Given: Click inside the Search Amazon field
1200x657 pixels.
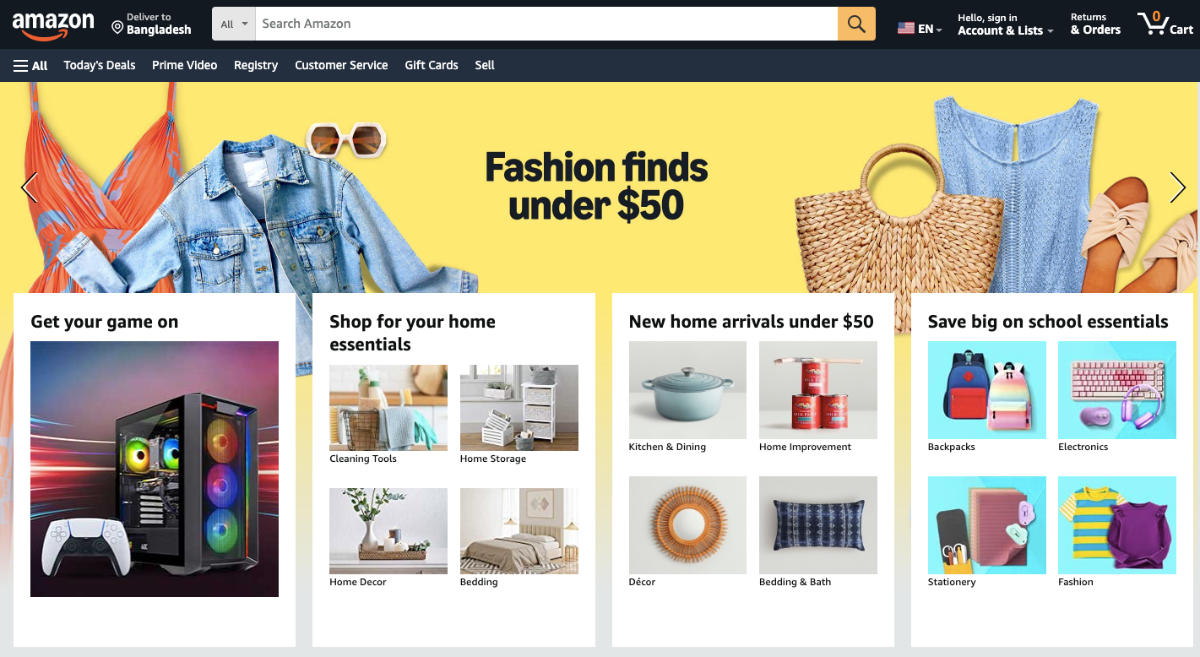Looking at the screenshot, I should click(x=546, y=24).
